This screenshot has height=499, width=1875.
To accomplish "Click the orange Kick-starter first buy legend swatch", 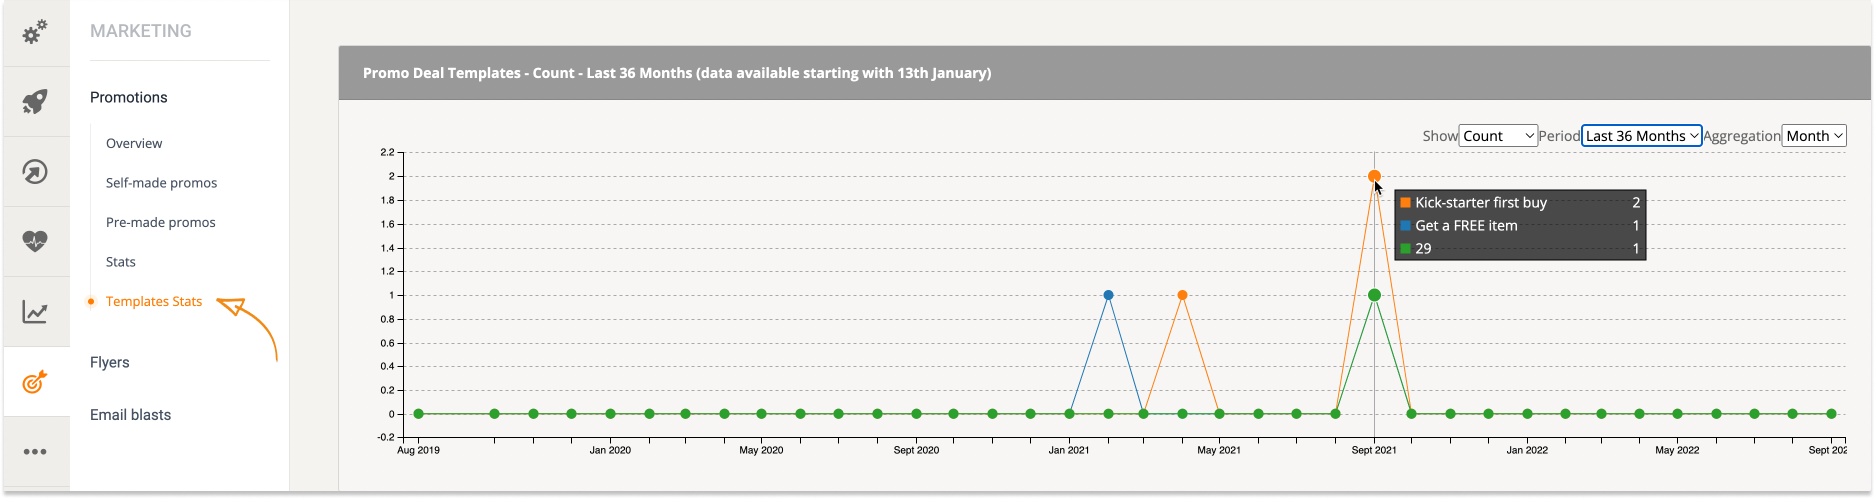I will point(1405,203).
